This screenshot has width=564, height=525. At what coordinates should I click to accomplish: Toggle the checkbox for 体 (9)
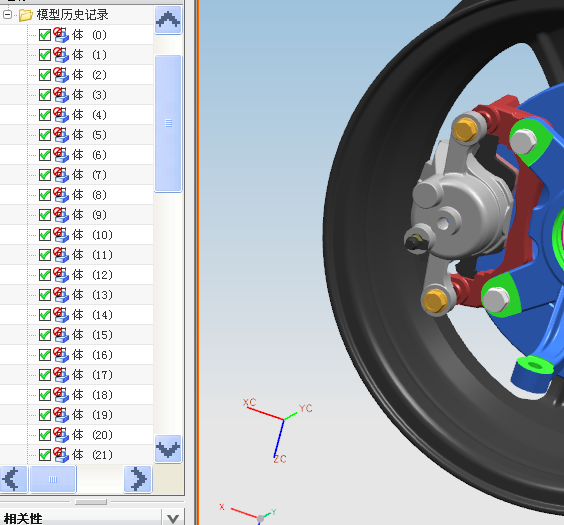click(x=45, y=215)
